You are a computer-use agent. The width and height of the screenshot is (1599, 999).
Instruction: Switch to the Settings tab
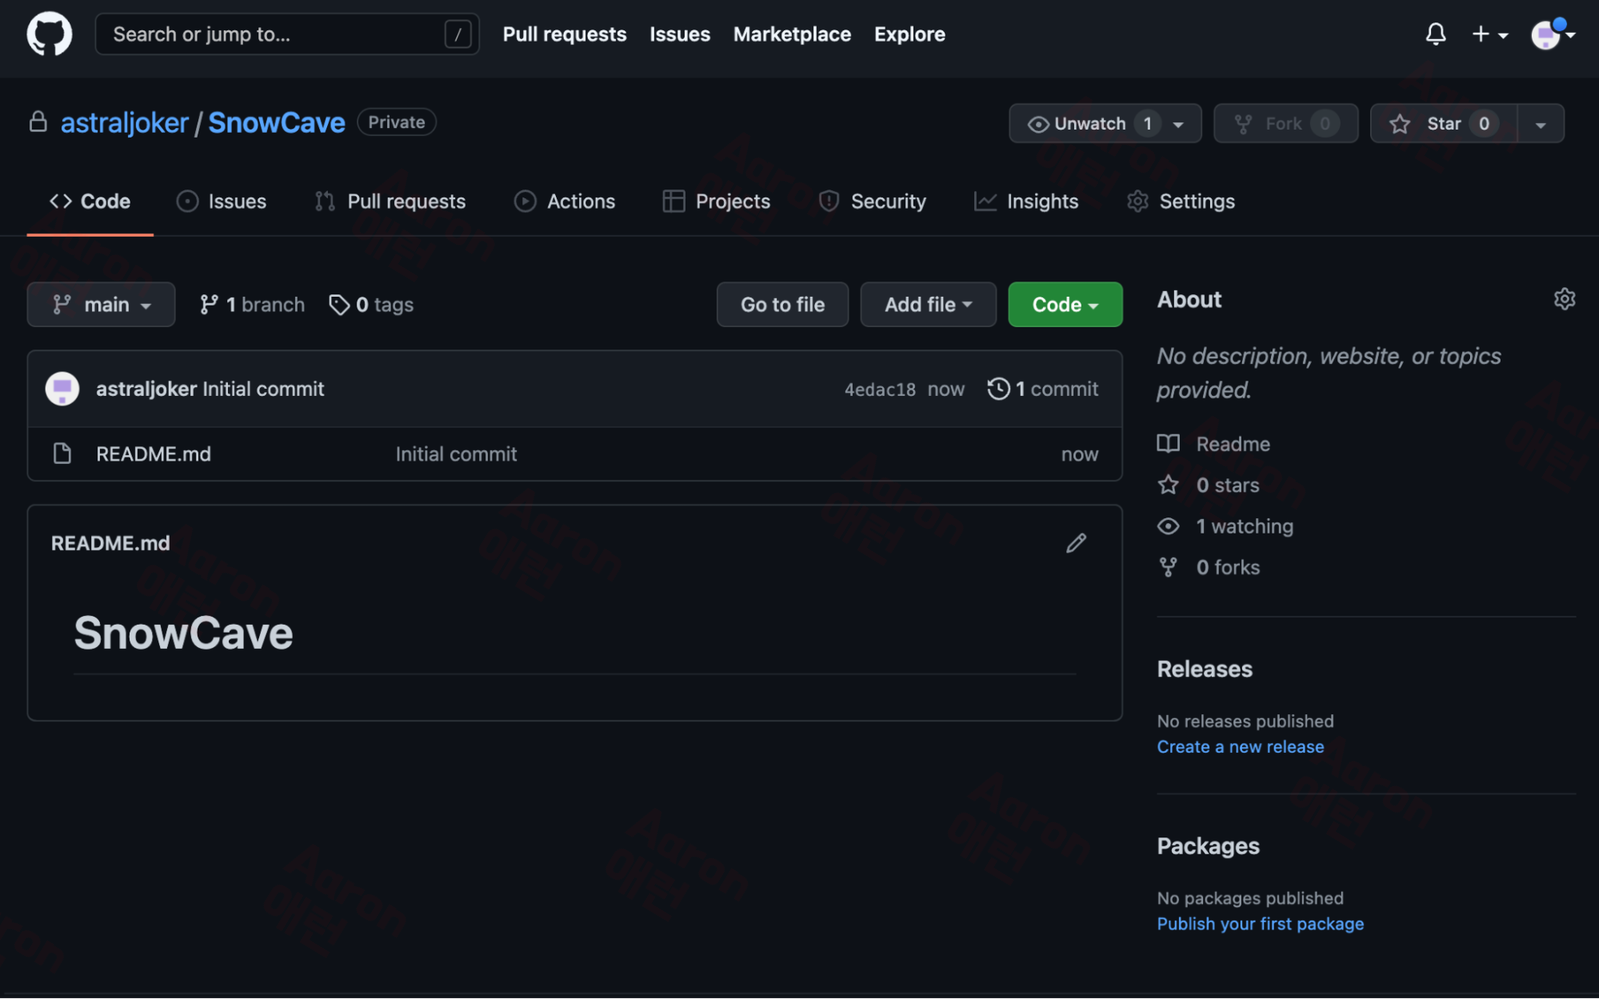tap(1180, 201)
